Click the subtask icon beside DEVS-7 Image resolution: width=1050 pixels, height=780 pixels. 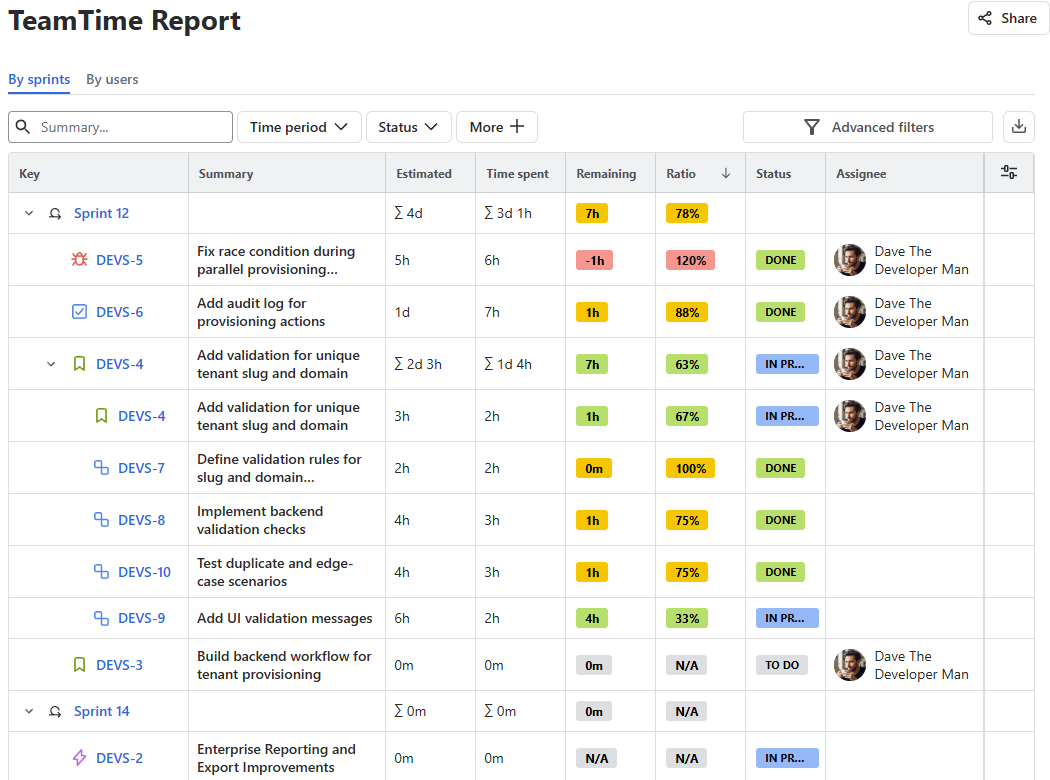101,468
